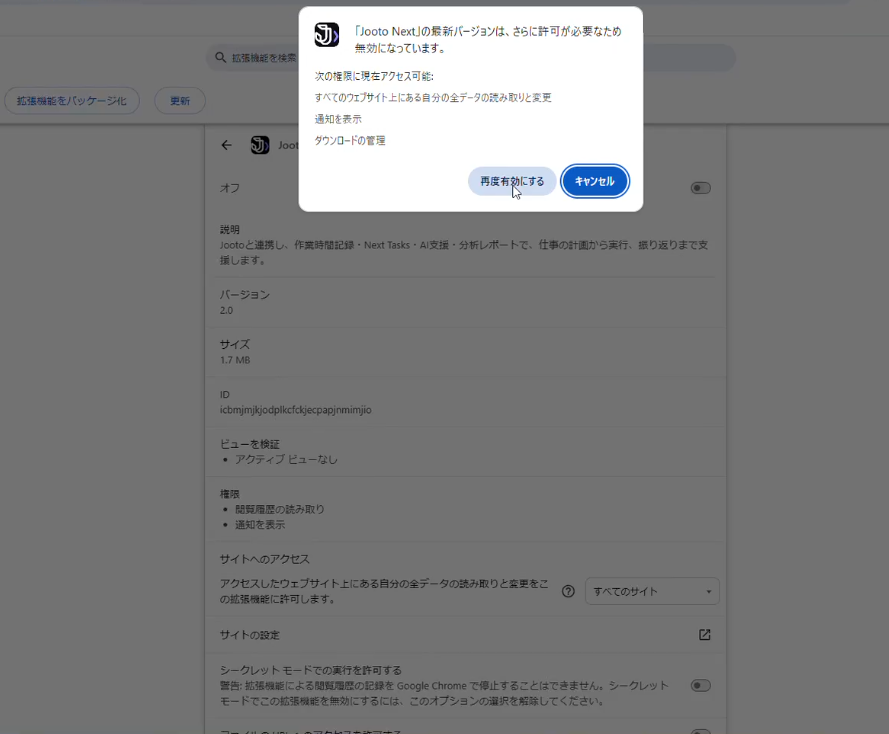Click アクティブ ビューなし text

(286, 460)
